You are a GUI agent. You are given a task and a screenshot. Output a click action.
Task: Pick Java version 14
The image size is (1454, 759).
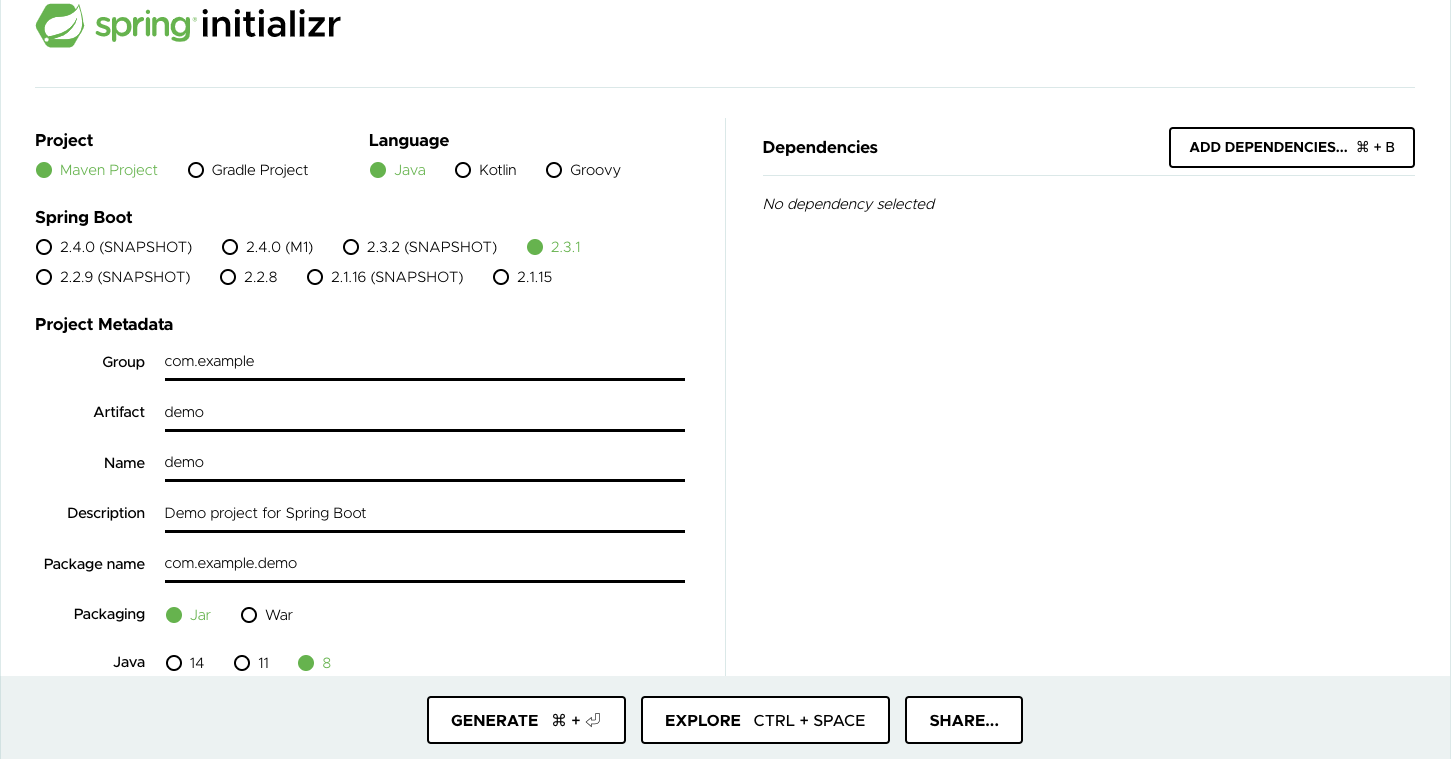(x=185, y=663)
